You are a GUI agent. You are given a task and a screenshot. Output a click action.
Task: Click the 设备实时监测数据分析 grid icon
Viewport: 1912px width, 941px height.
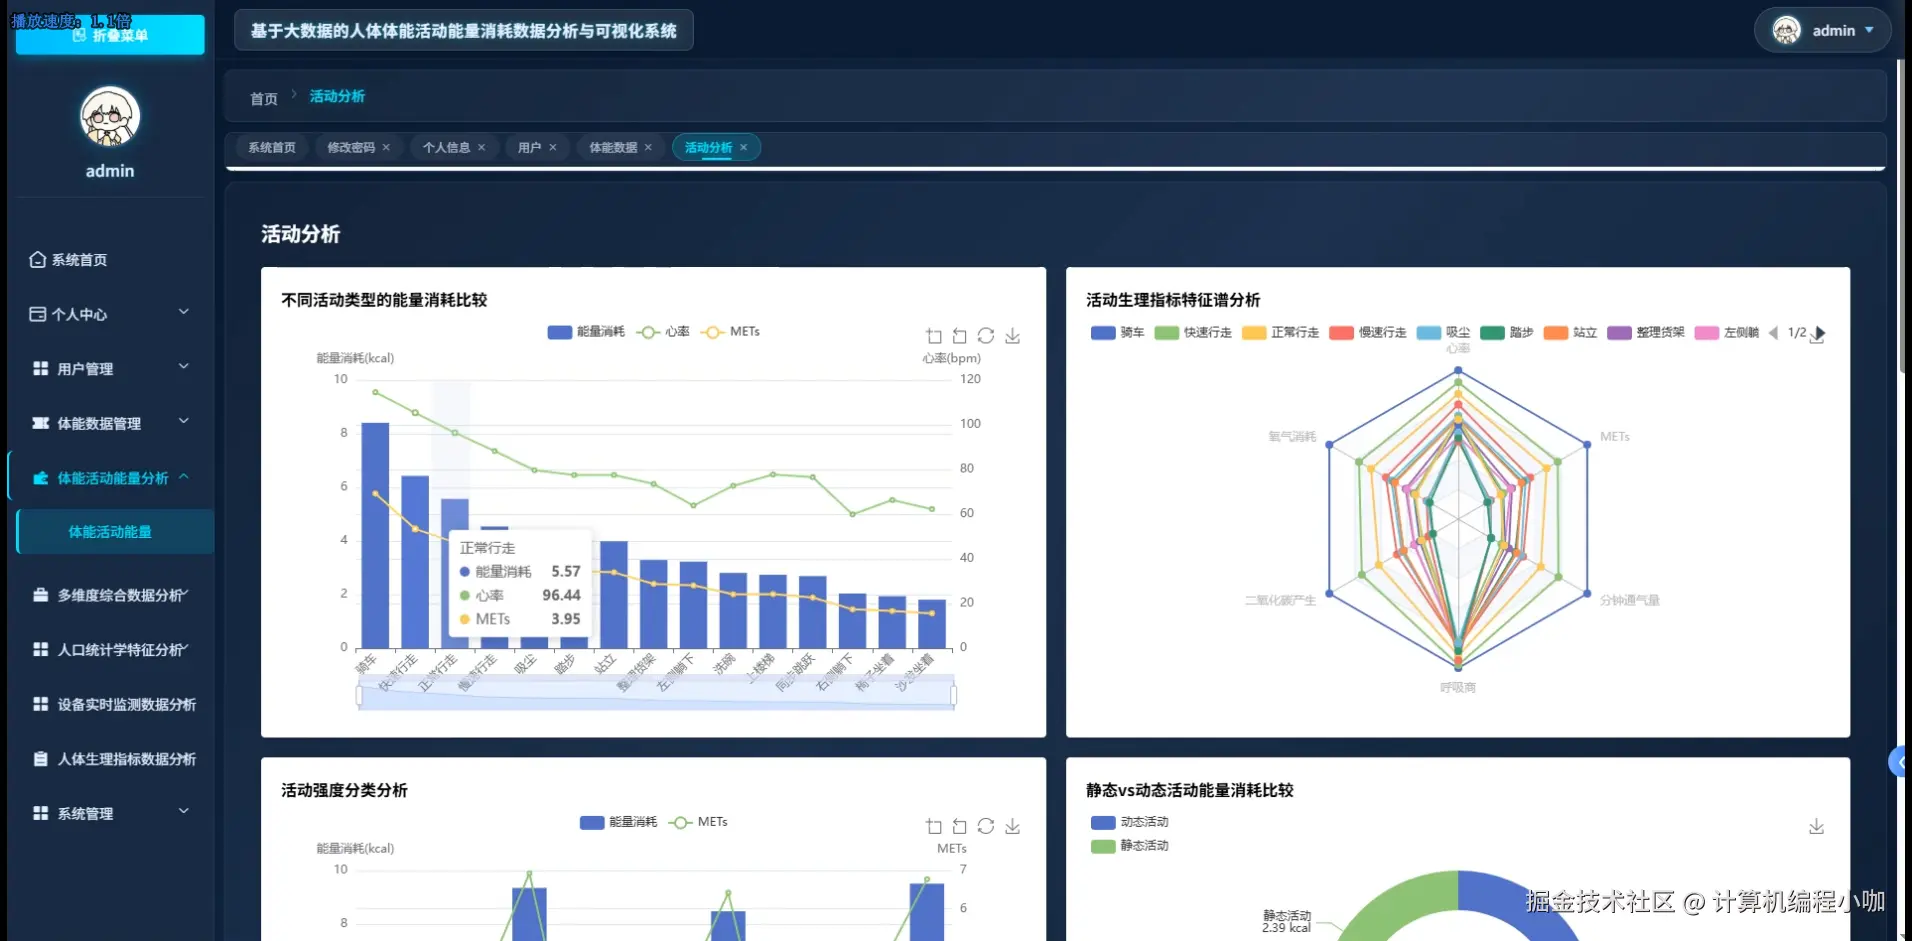(x=40, y=704)
